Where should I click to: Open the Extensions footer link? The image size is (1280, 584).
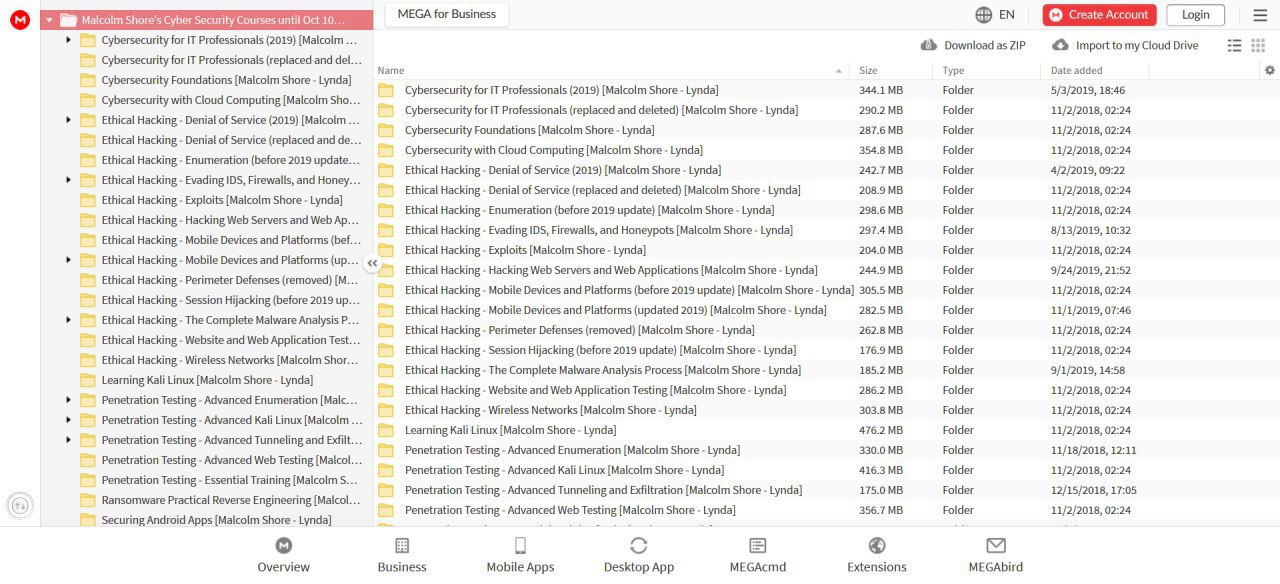coord(877,567)
